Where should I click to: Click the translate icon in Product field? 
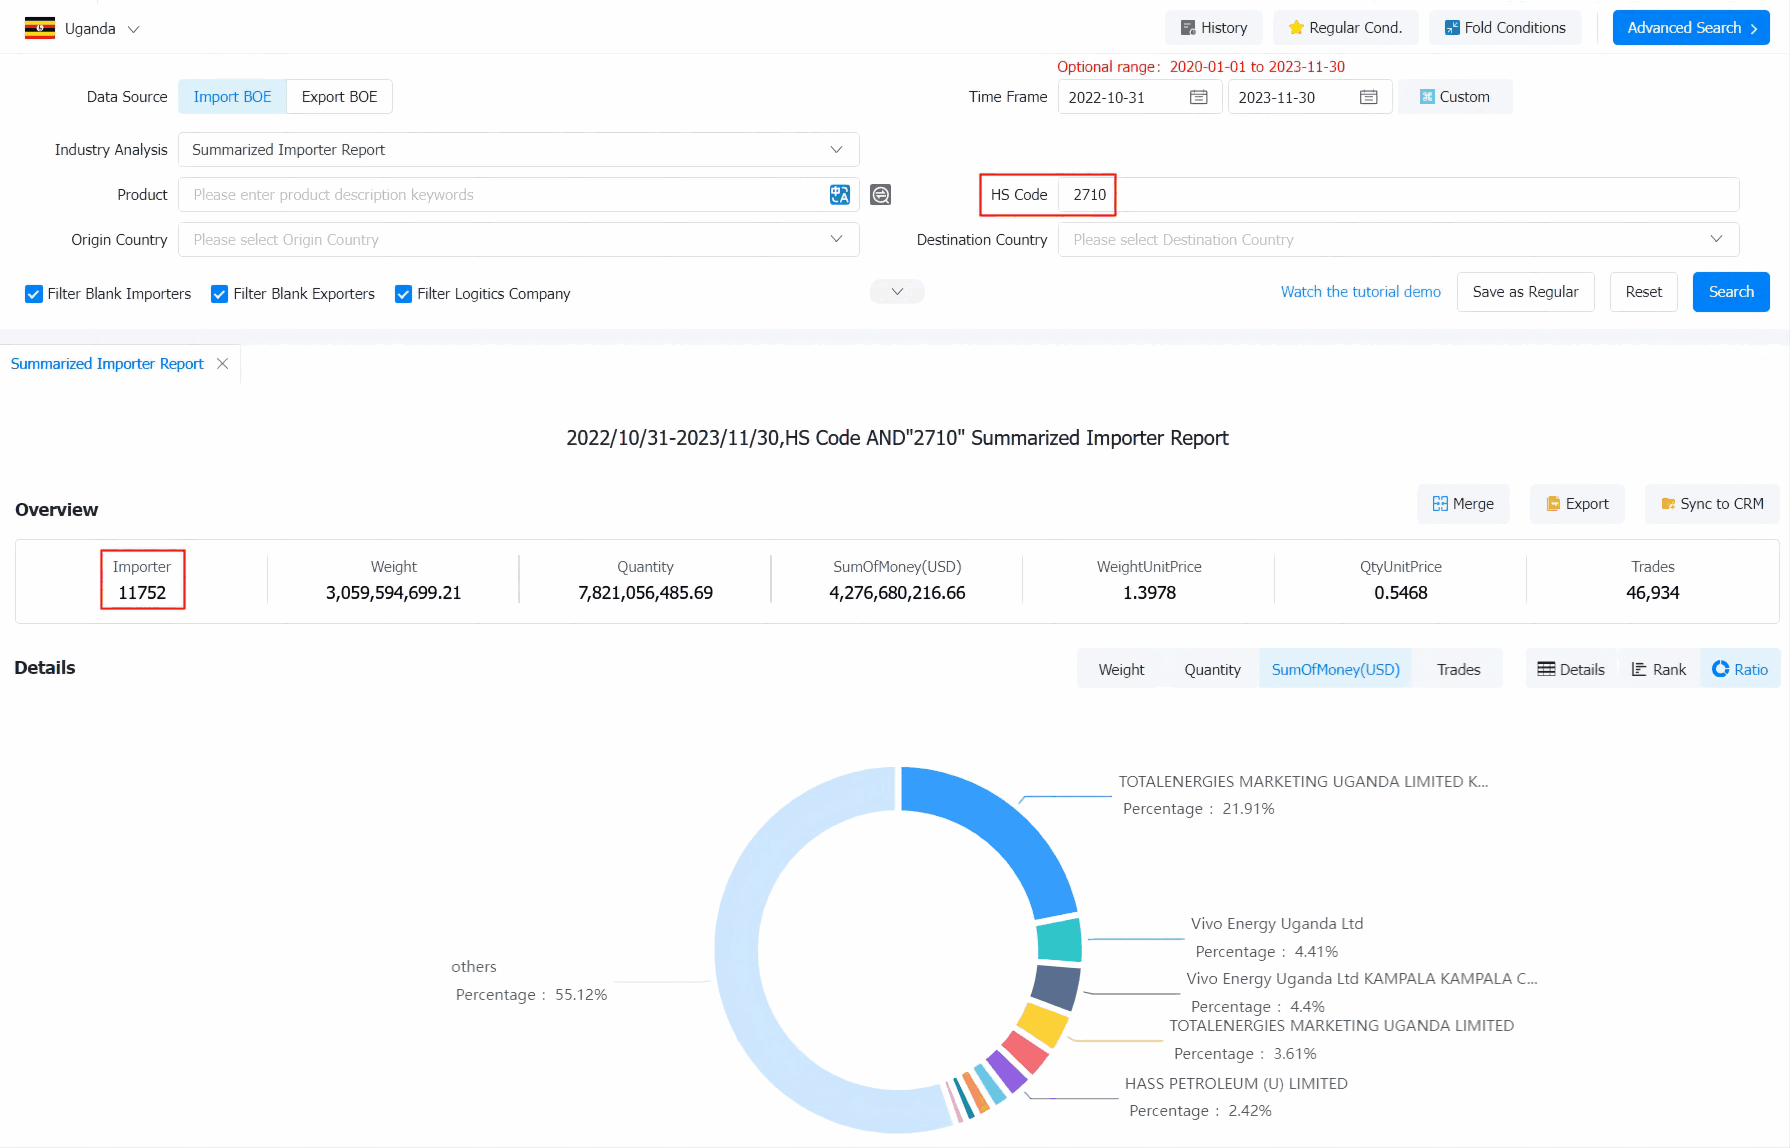[840, 195]
